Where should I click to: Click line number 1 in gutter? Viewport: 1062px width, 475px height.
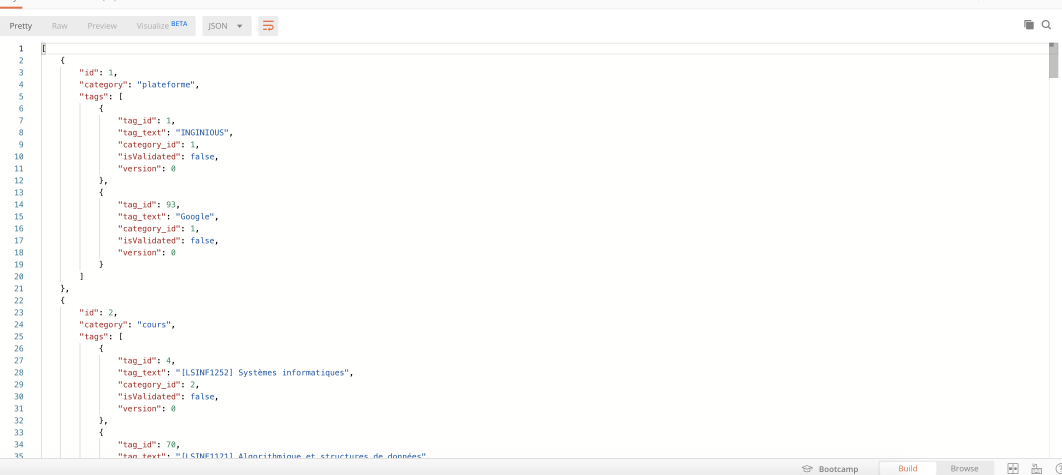click(x=21, y=49)
